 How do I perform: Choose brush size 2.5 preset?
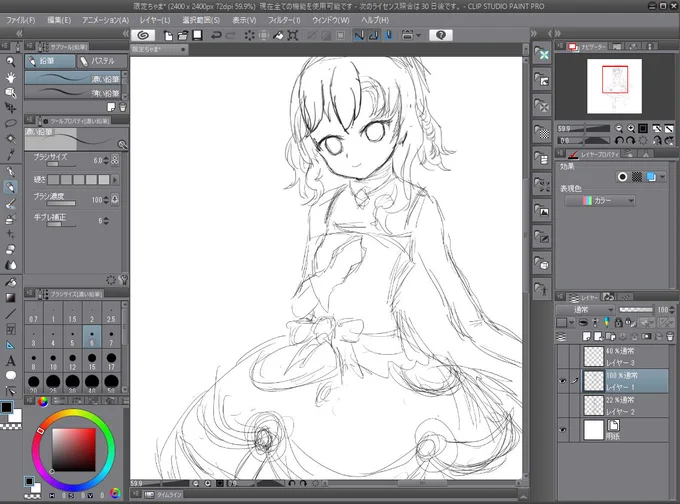[x=111, y=314]
